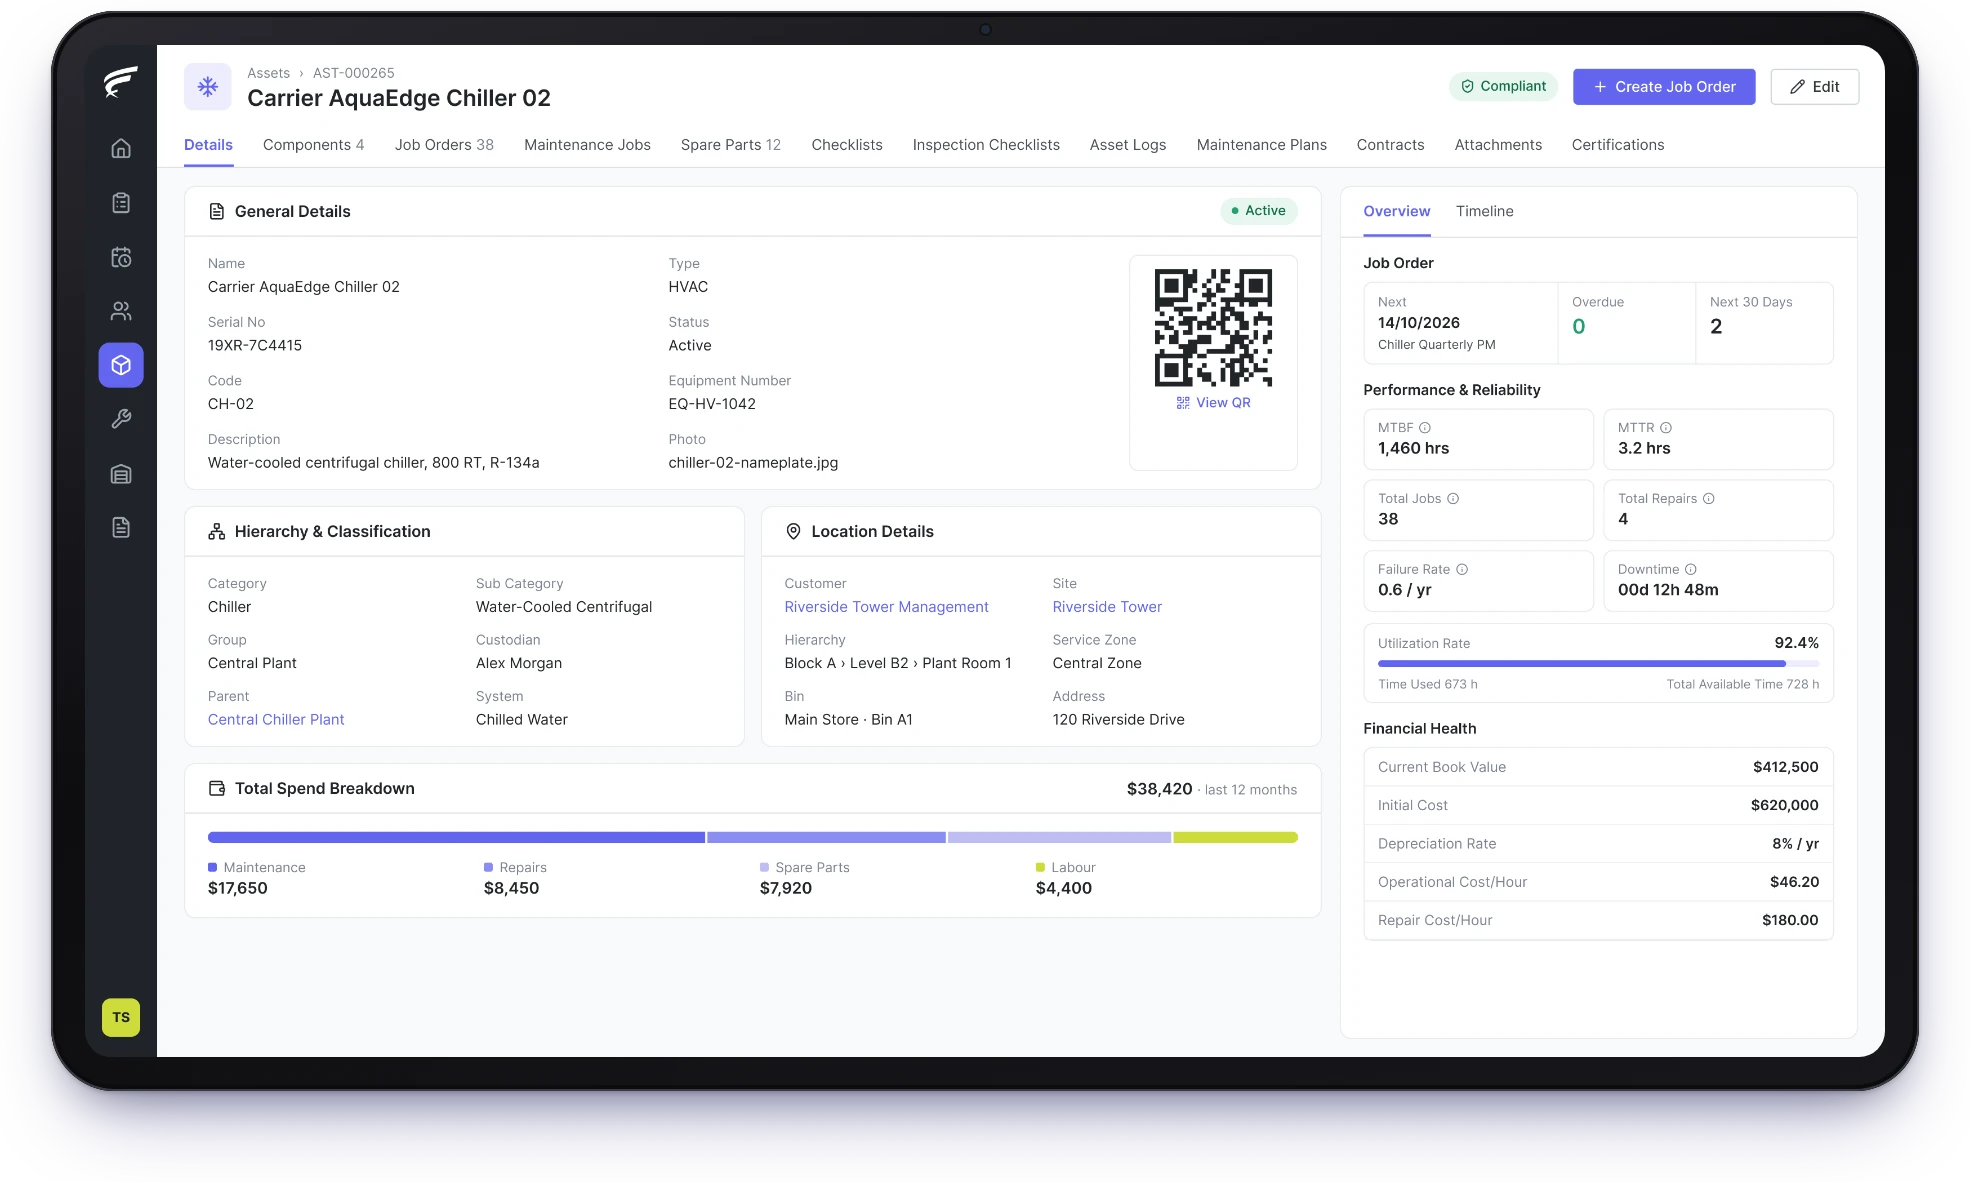Open the calendar schedule sidebar icon
Image resolution: width=1970 pixels, height=1182 pixels.
121,257
